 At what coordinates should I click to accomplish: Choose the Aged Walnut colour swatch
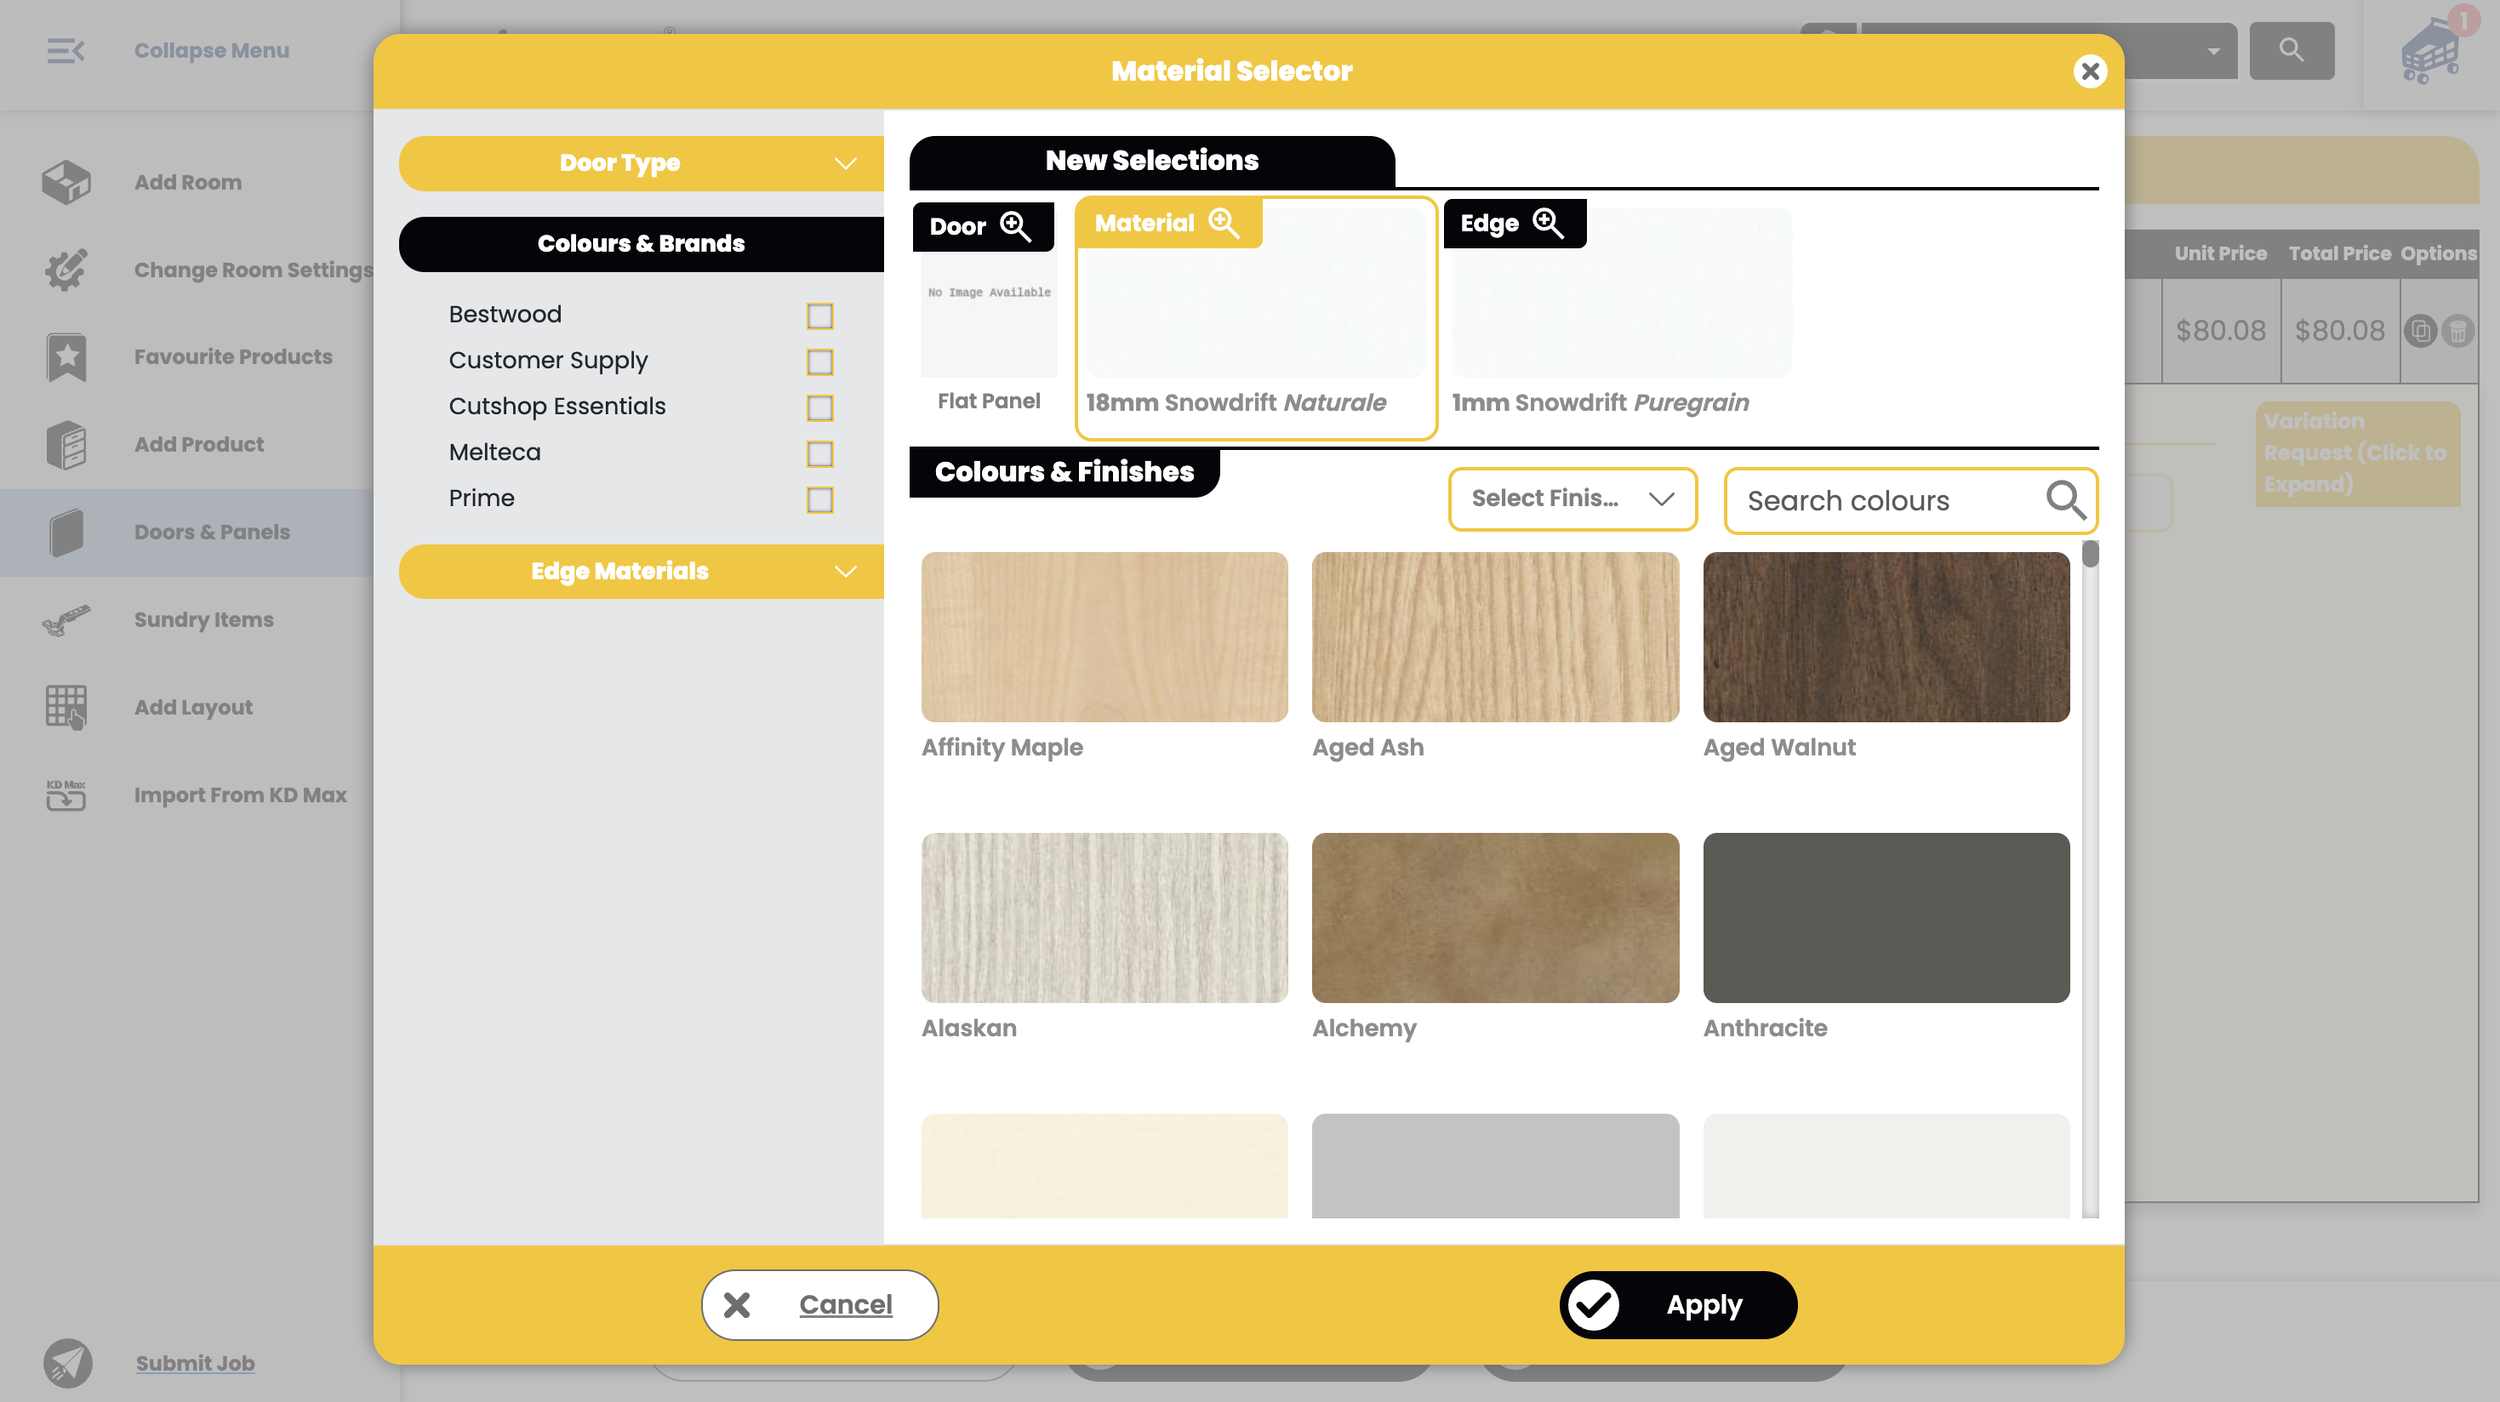(1886, 637)
